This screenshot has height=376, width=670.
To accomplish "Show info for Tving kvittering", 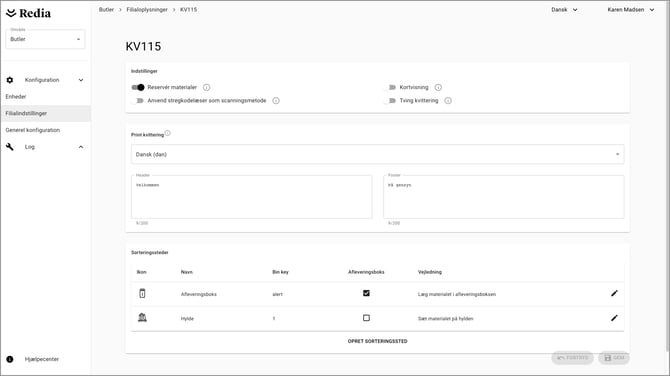I will pos(448,101).
